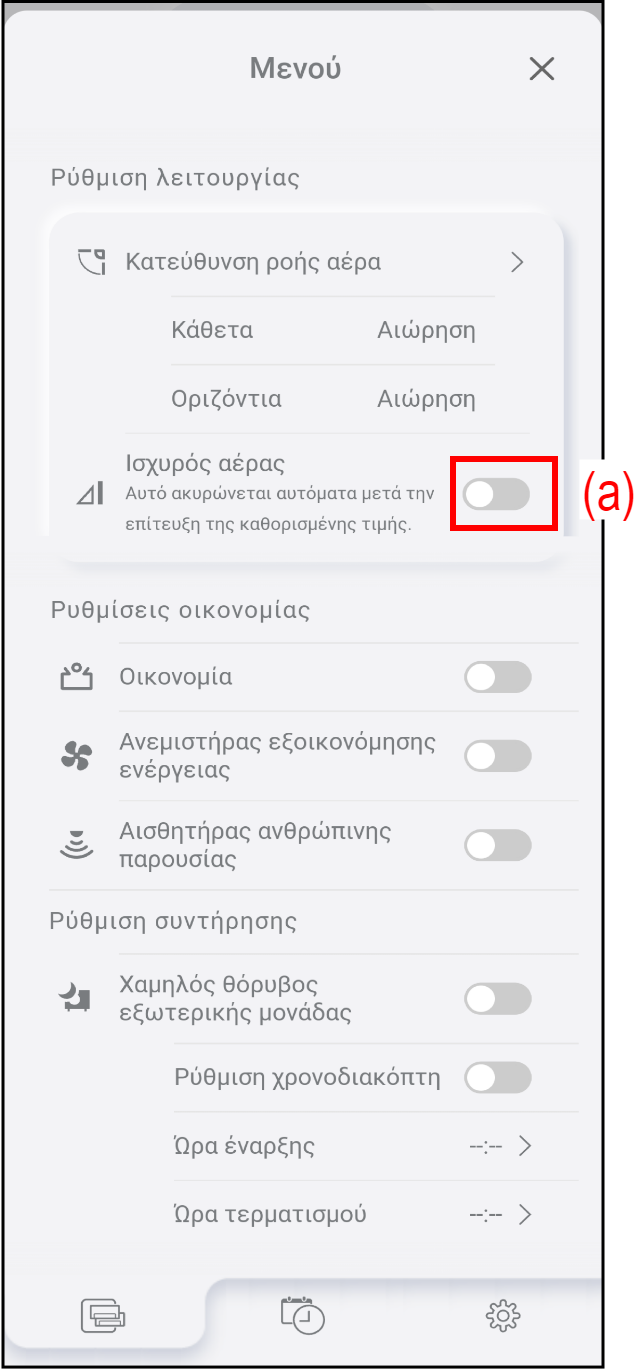643x1371 pixels.
Task: Click the low-noise outdoor unit moon icon
Action: click(x=76, y=998)
